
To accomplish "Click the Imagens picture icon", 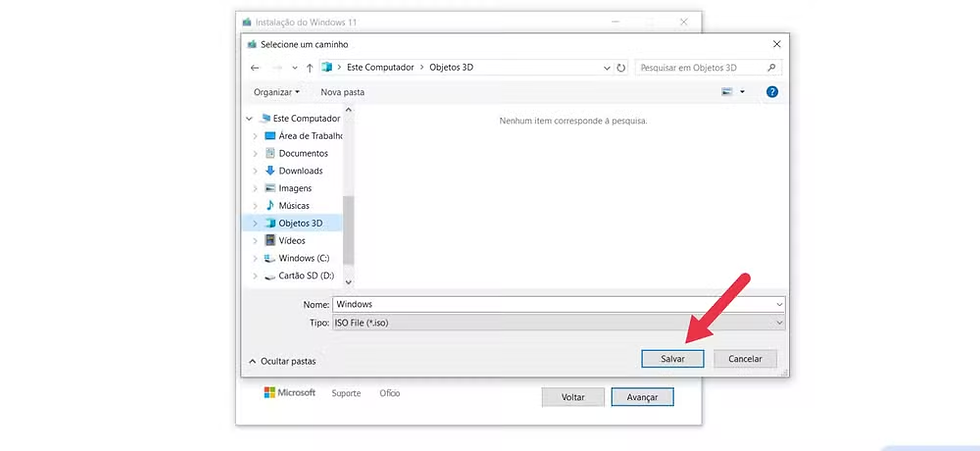I will [x=270, y=188].
